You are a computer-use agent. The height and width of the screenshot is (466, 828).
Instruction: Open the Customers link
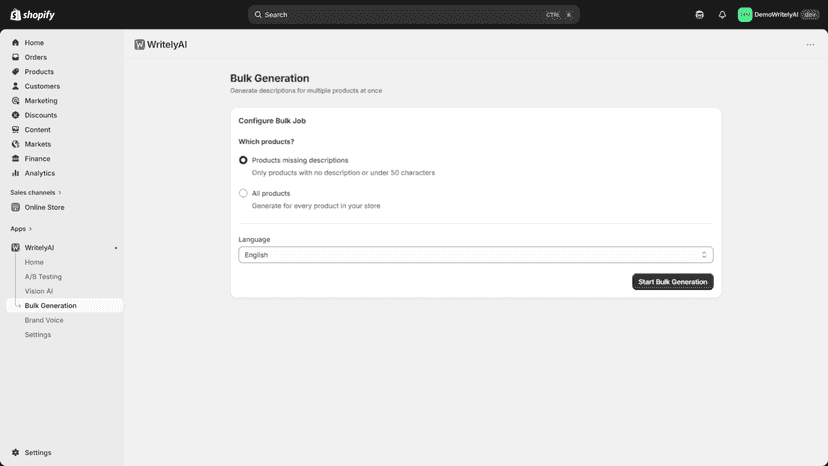pos(42,86)
